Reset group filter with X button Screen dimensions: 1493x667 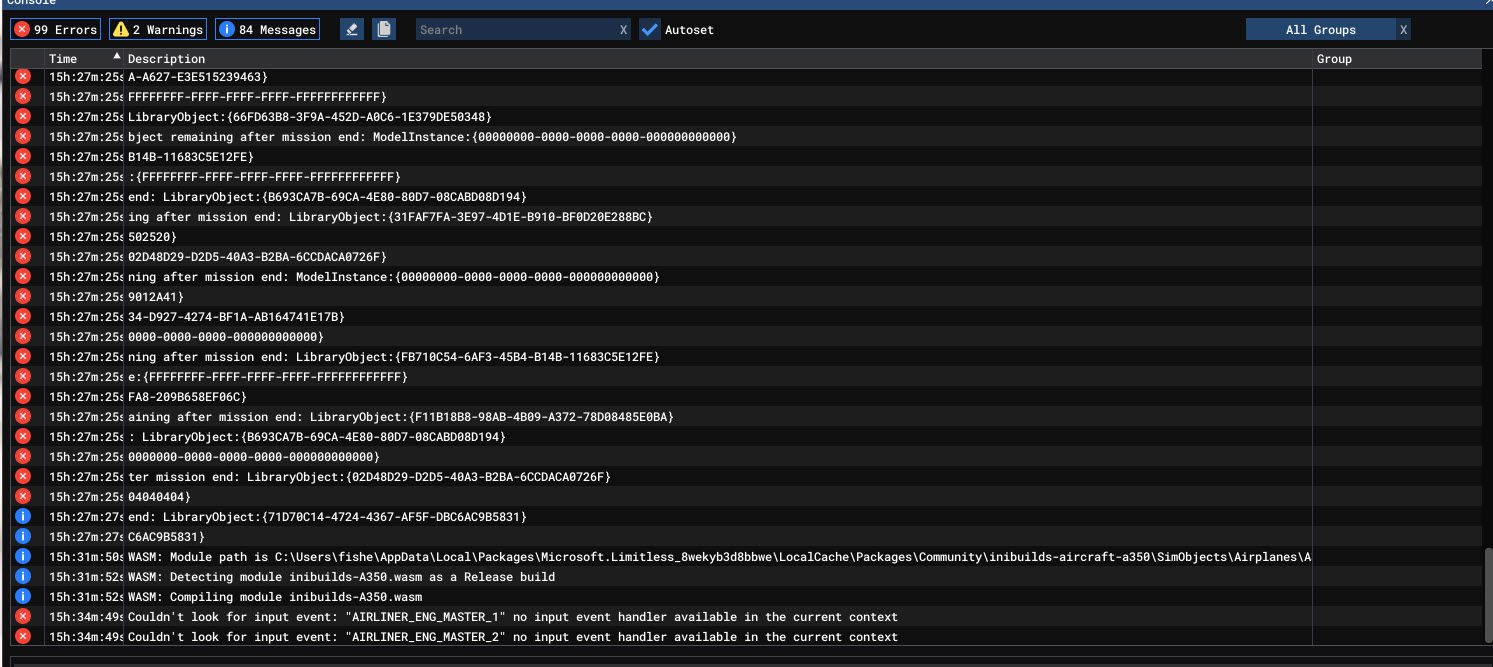[x=1403, y=30]
